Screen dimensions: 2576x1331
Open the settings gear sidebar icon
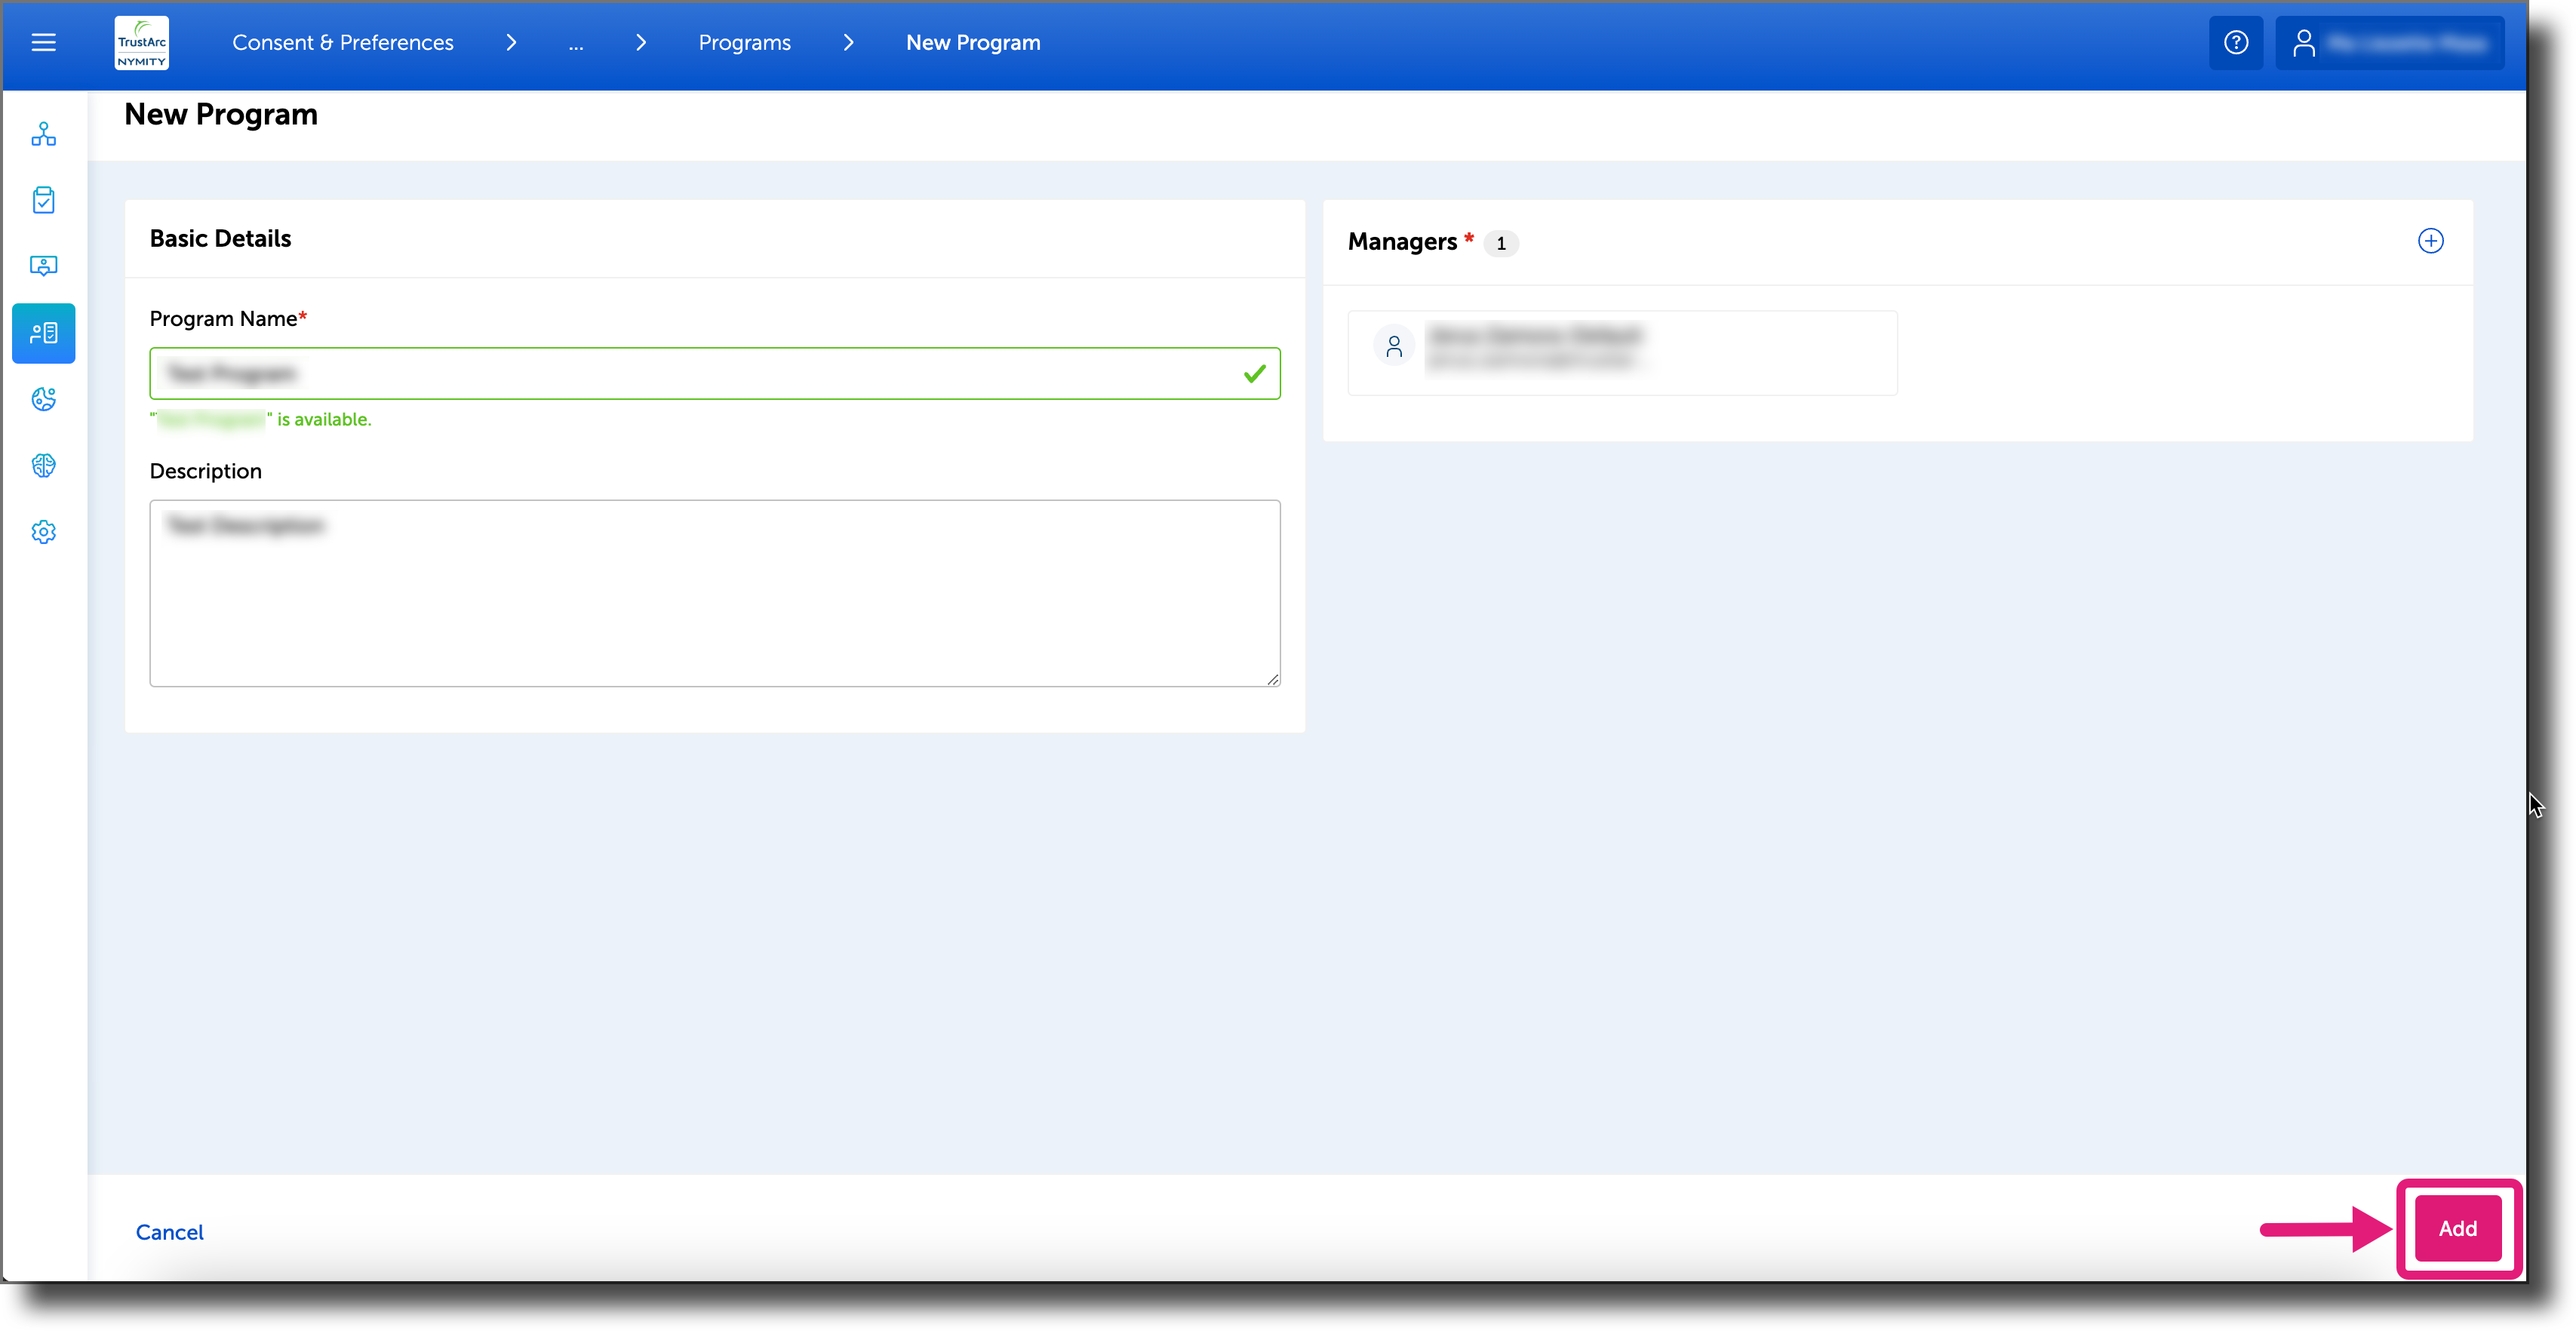click(x=44, y=532)
